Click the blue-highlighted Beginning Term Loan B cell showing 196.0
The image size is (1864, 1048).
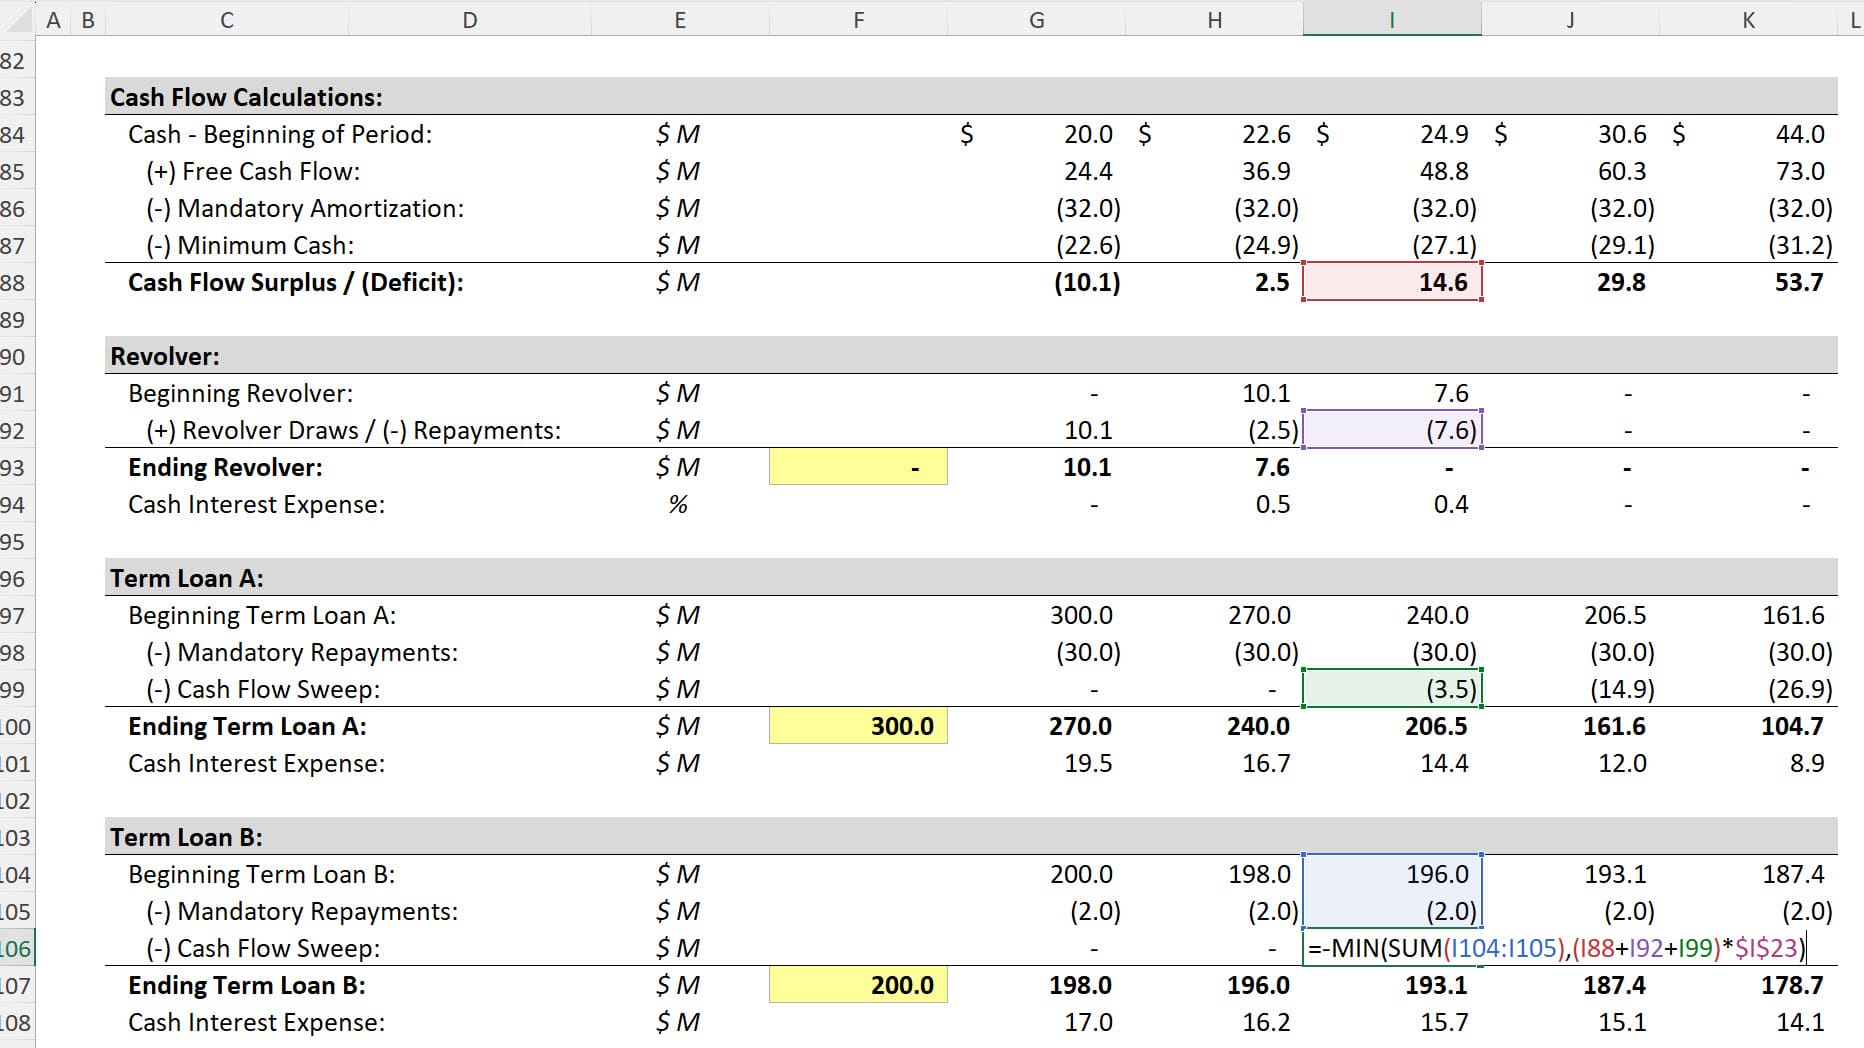coord(1392,873)
